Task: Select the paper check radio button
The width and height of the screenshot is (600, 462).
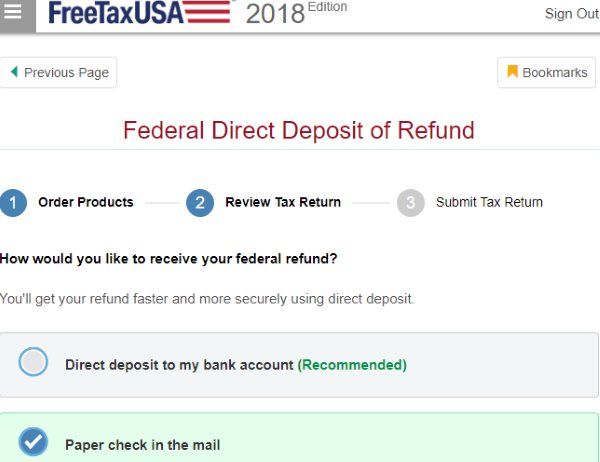Action: click(x=33, y=442)
